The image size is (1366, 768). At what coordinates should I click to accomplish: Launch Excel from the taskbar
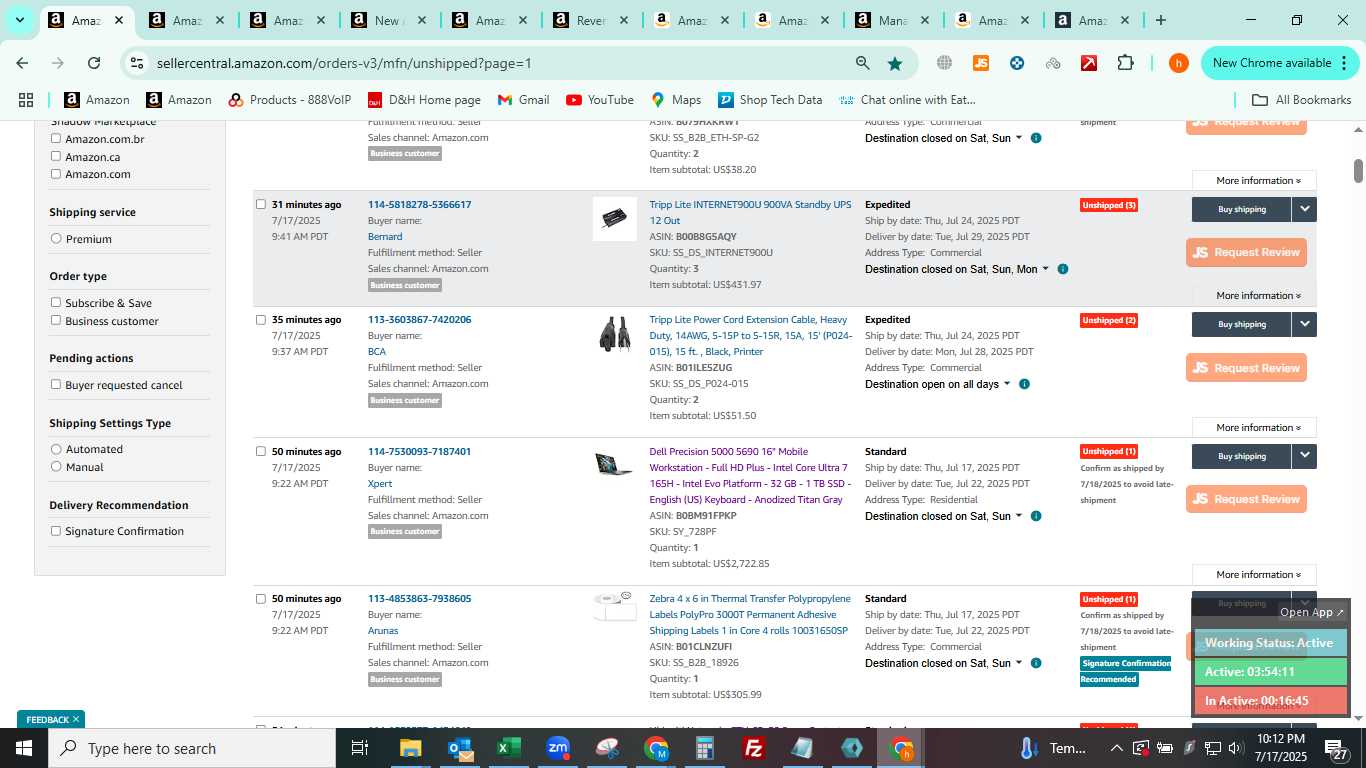[x=509, y=748]
